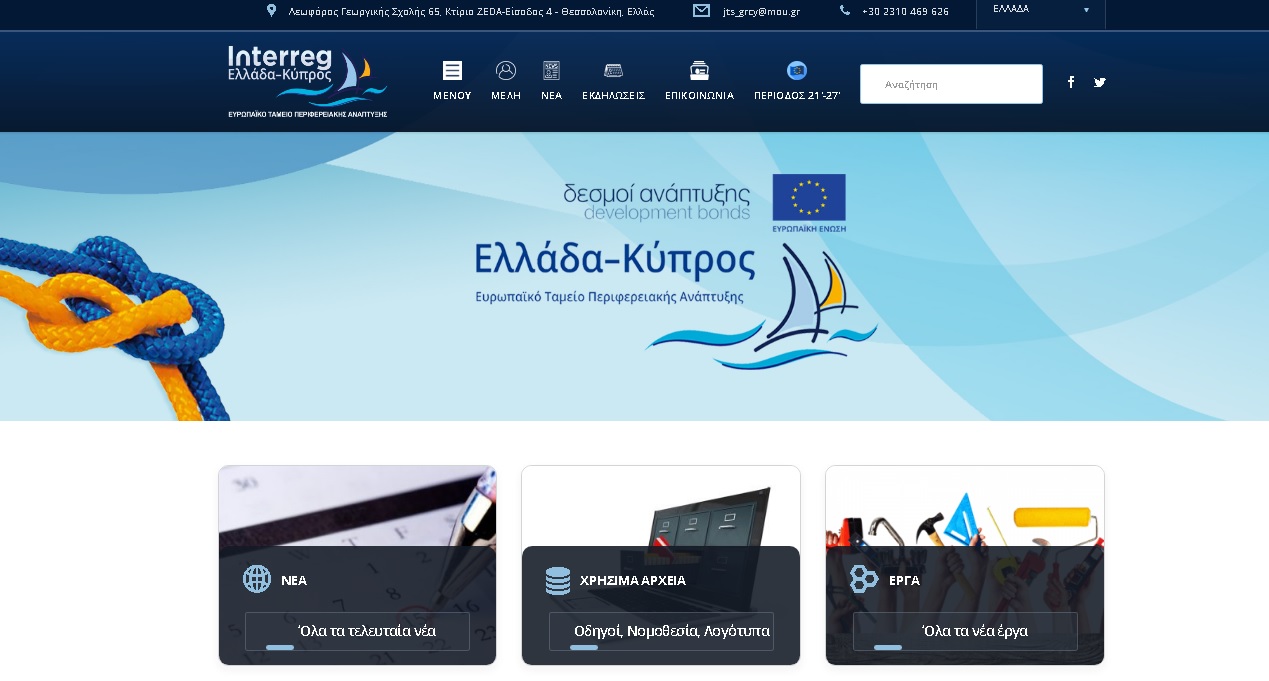Focus the Αναζήτηση search field

point(951,84)
